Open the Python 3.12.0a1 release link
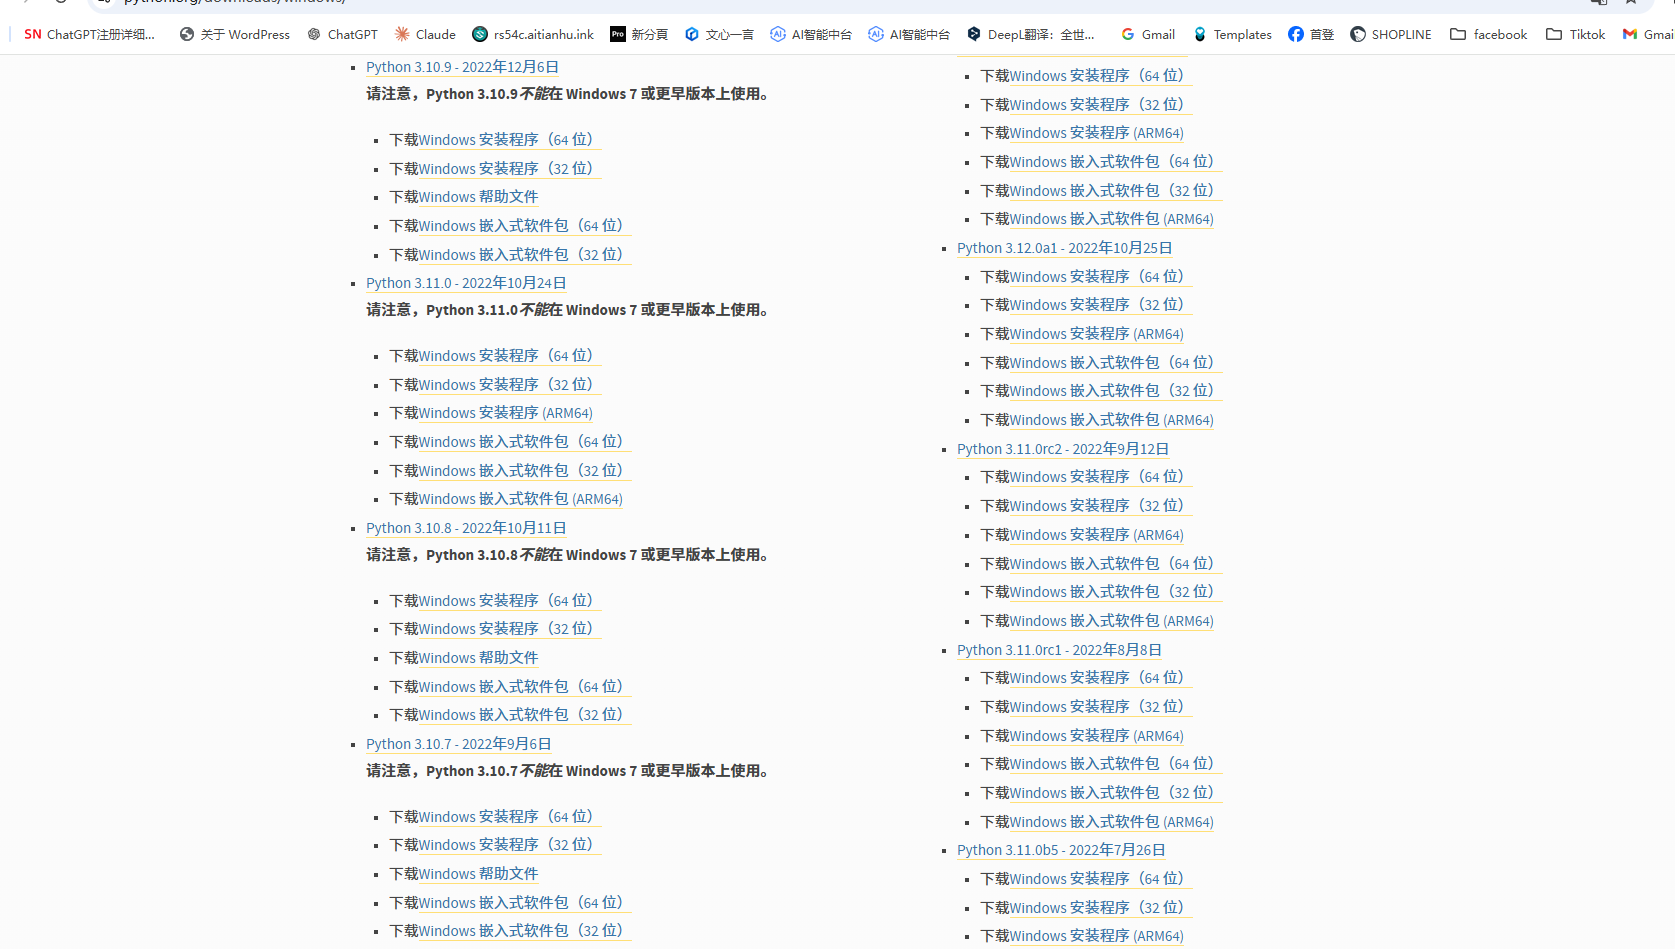This screenshot has height=949, width=1675. (1065, 248)
